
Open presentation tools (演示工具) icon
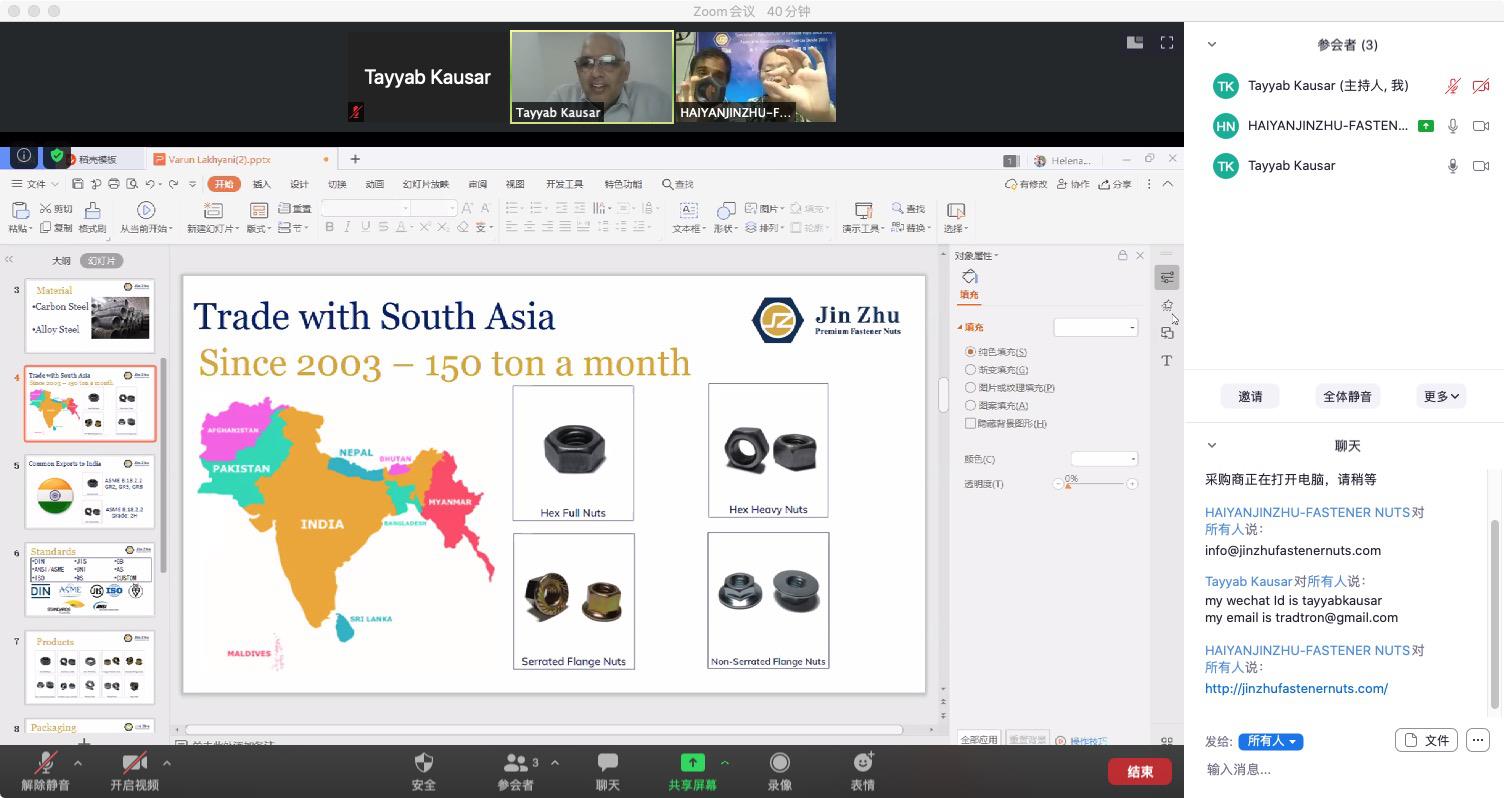863,210
